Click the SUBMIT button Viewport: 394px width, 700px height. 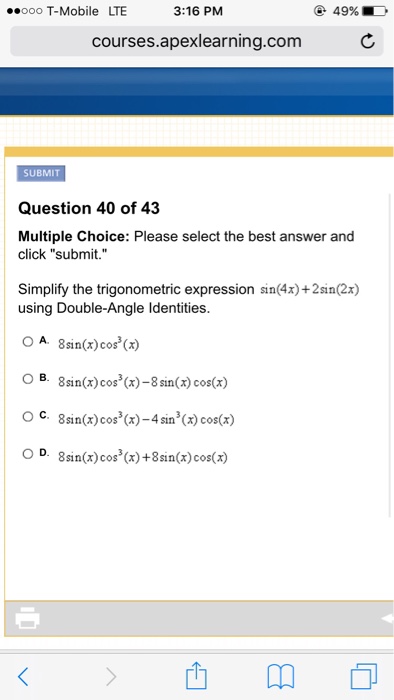[x=41, y=173]
